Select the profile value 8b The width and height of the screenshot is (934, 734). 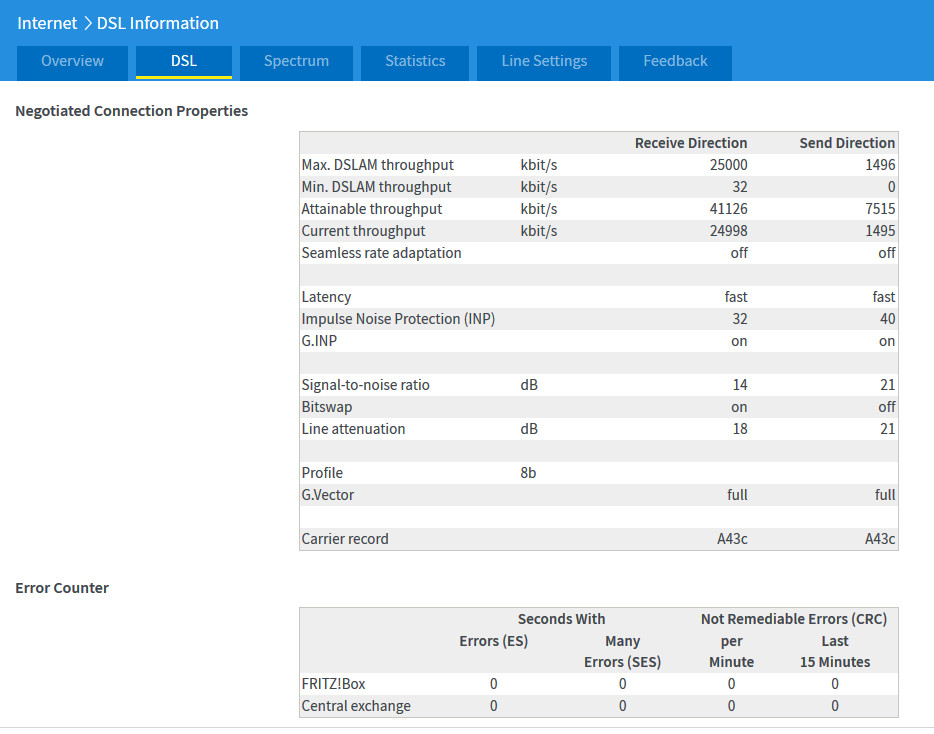point(528,473)
